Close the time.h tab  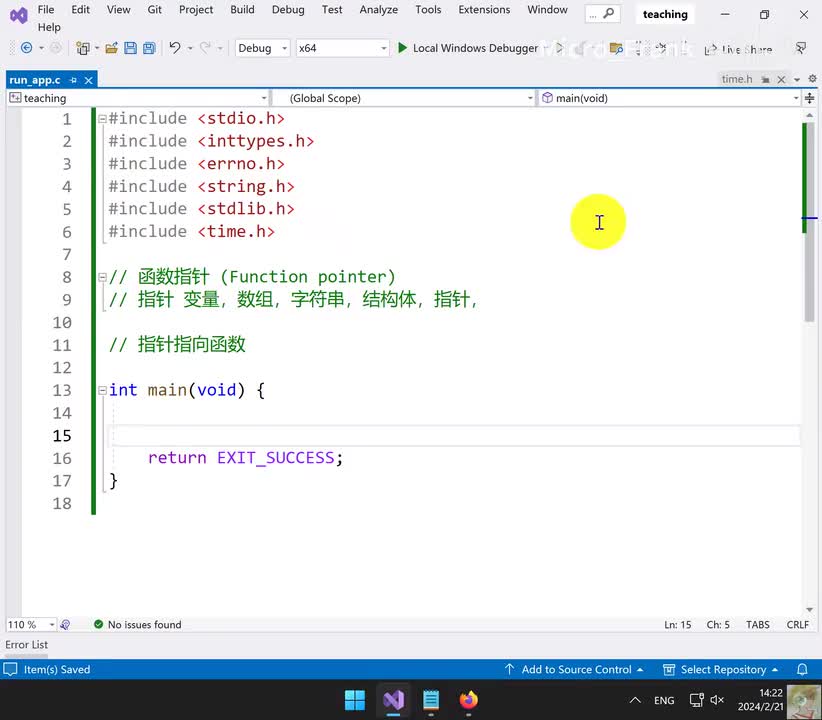781,79
